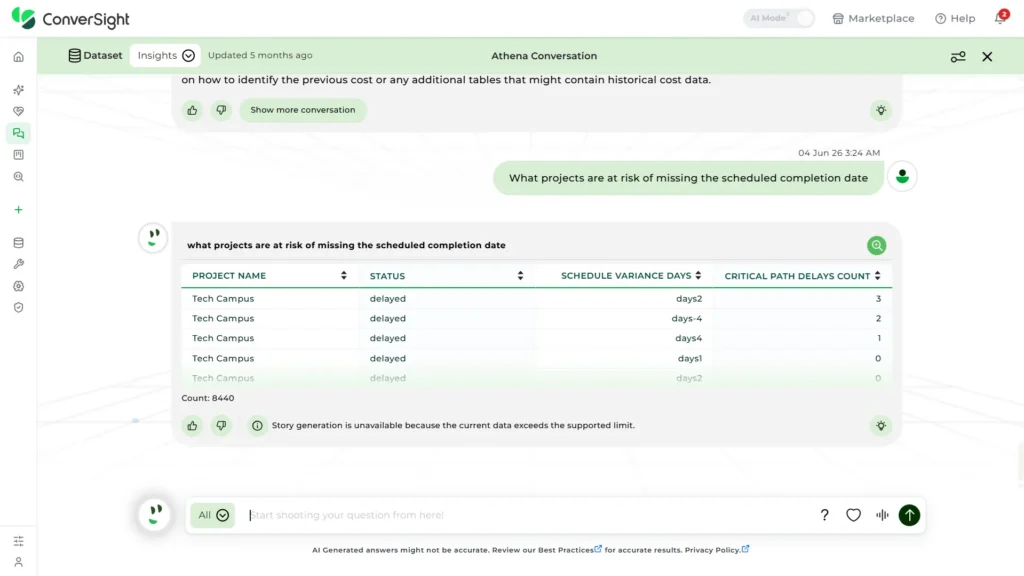Start voice input with waveform icon
Viewport: 1024px width, 576px height.
point(882,515)
